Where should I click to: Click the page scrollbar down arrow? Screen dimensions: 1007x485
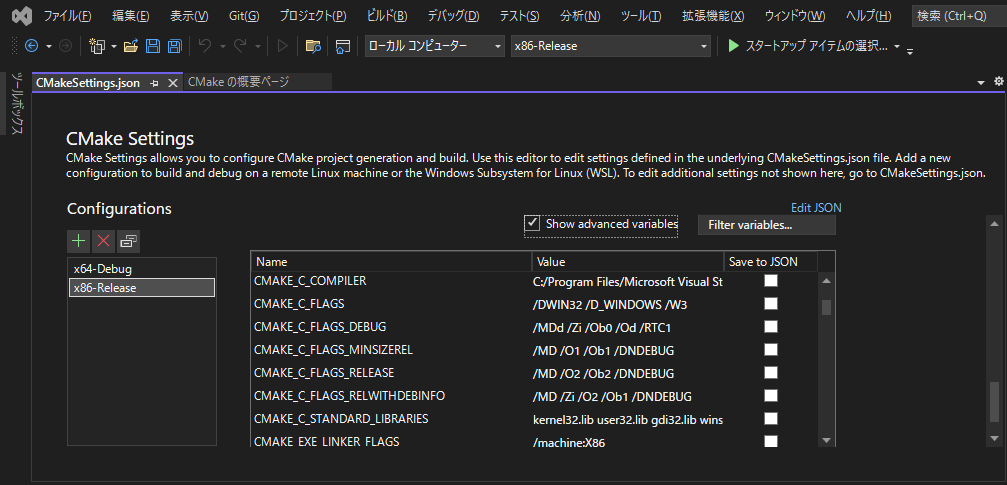tap(995, 437)
